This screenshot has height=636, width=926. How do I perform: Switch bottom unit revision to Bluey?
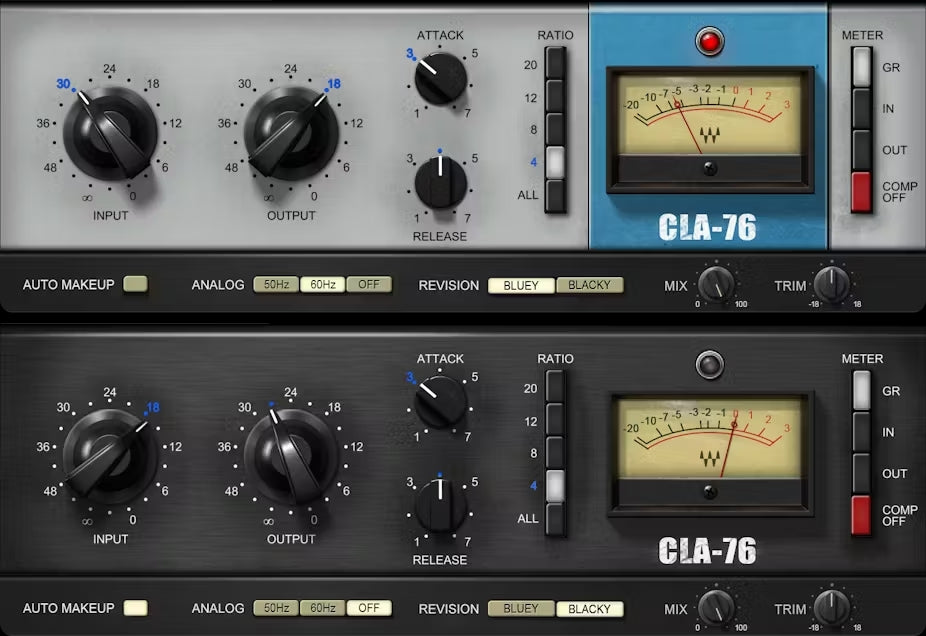coord(521,608)
